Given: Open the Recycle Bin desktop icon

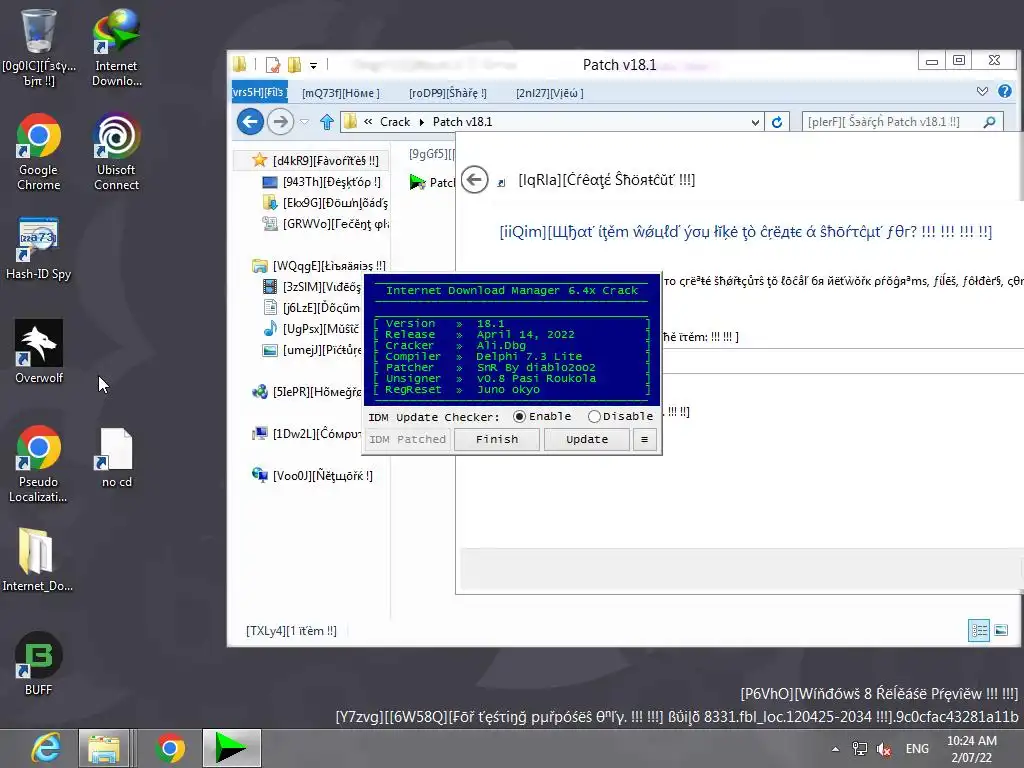Looking at the screenshot, I should pos(39,47).
